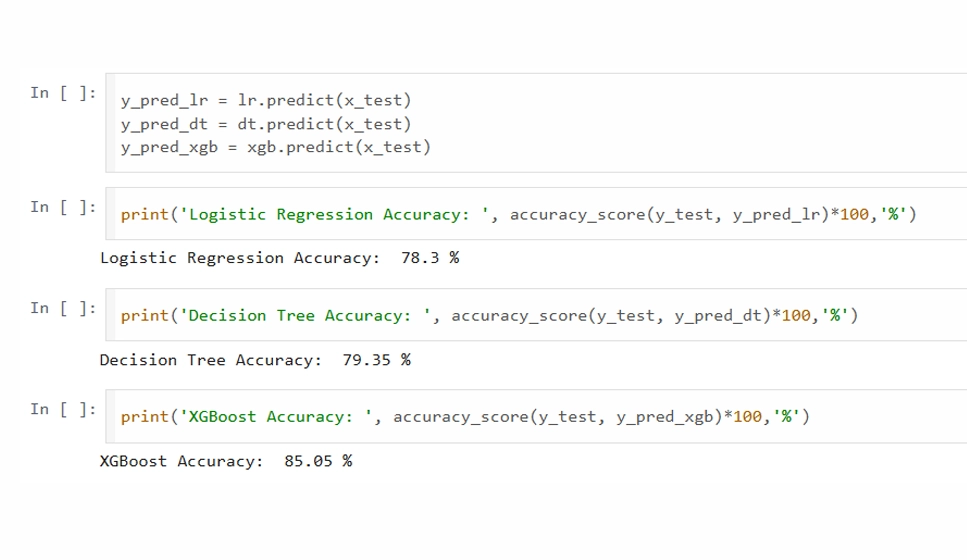Click the y_pred_xgb assignment code line

pos(276,147)
